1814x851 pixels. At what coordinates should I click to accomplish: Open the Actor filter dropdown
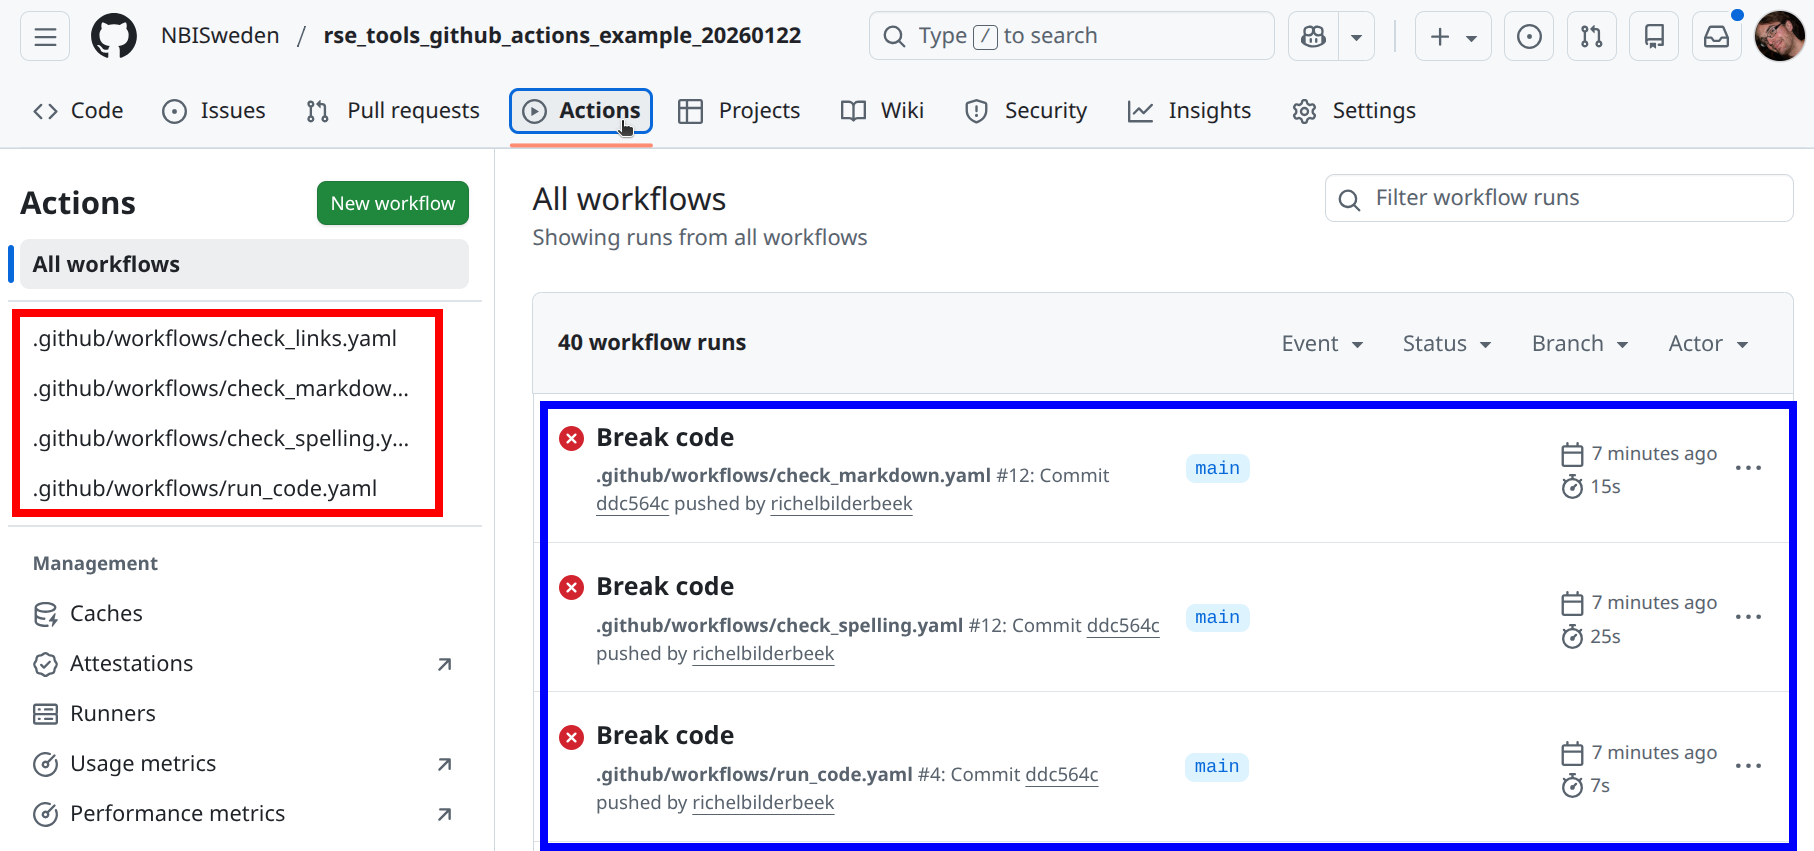[x=1707, y=344]
